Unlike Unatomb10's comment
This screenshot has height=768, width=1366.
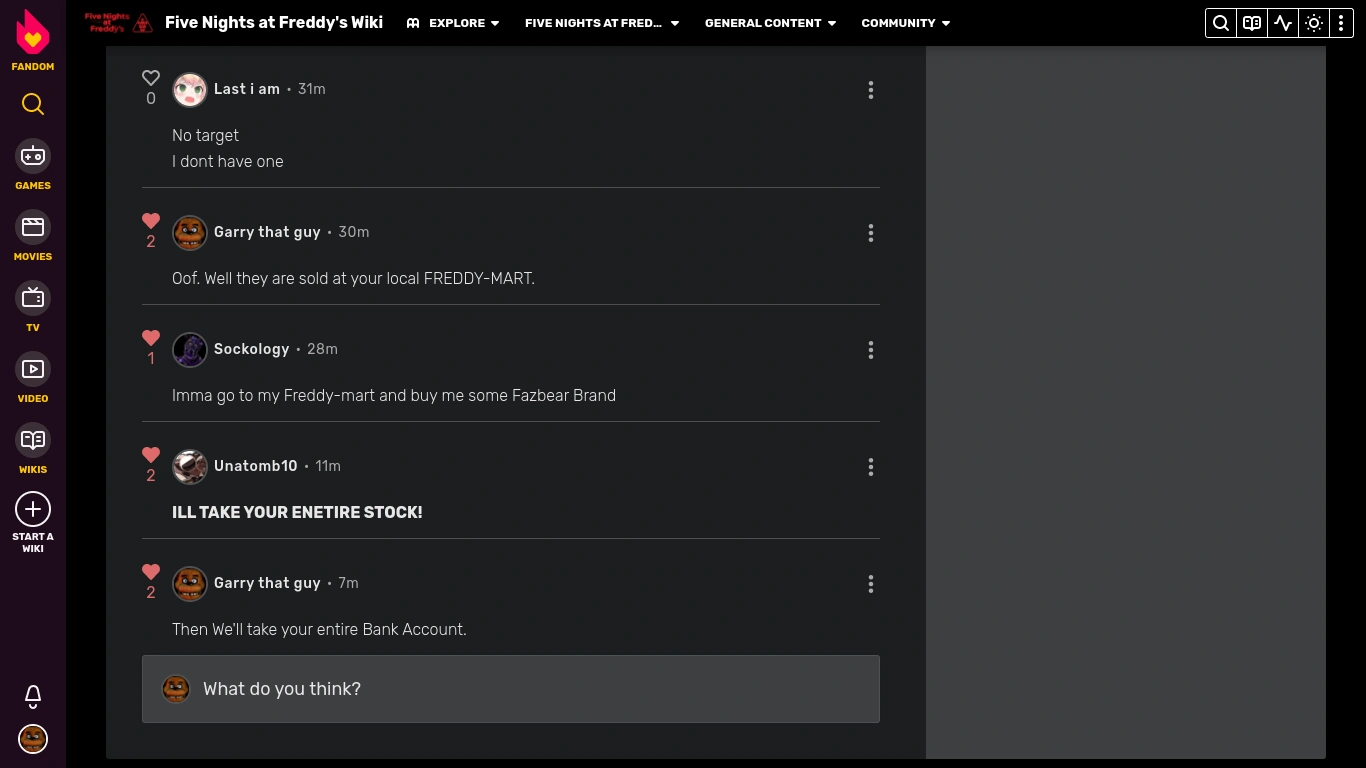coord(151,455)
